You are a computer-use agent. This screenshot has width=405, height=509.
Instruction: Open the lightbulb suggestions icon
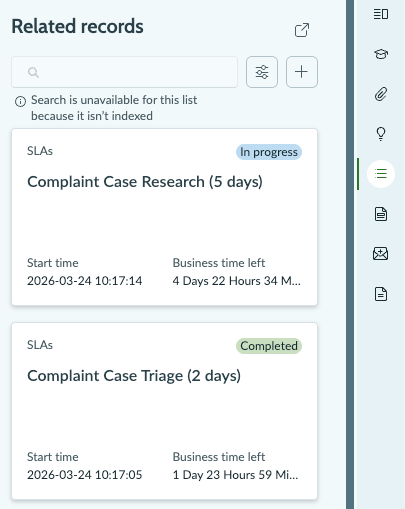pyautogui.click(x=381, y=134)
